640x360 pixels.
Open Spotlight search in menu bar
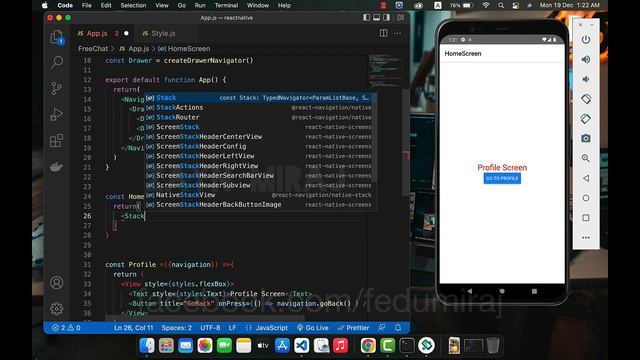pyautogui.click(x=501, y=5)
